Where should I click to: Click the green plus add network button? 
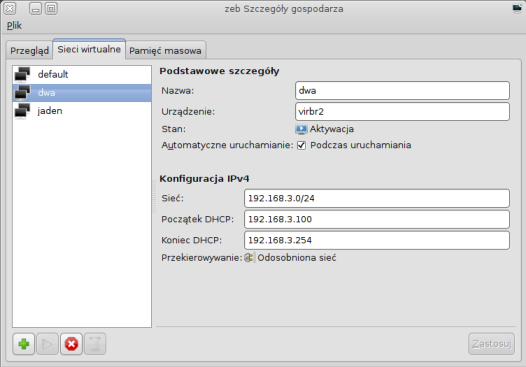(x=23, y=344)
